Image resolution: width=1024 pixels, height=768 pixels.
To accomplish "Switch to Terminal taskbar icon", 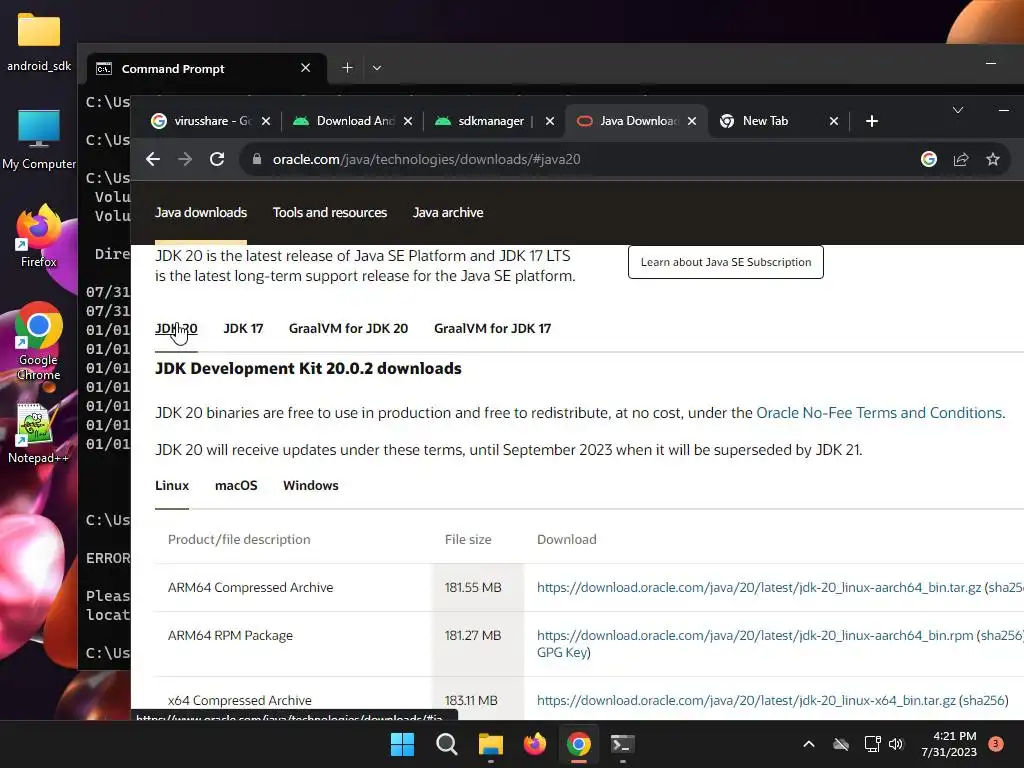I will tap(622, 744).
